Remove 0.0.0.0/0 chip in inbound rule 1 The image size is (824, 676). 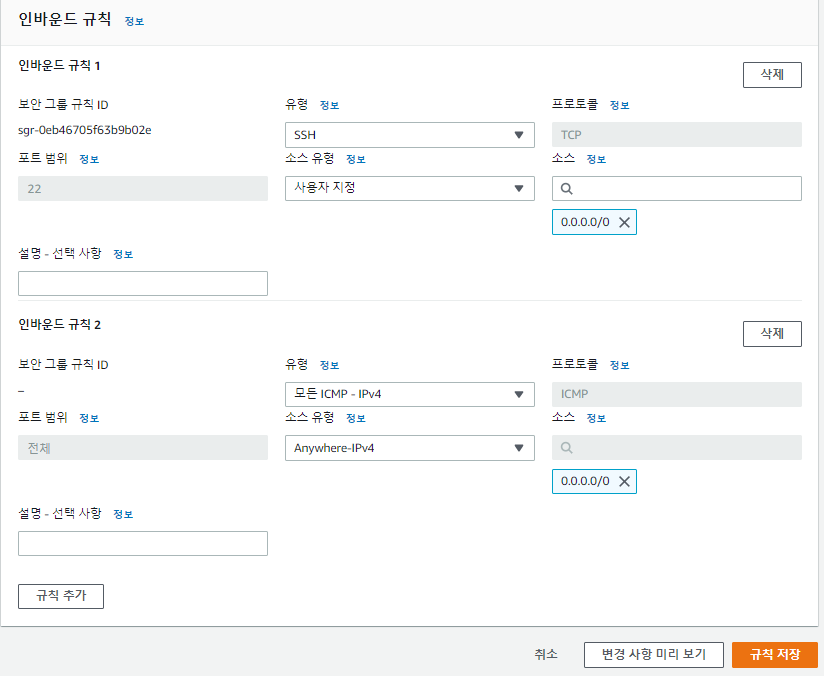pos(624,222)
